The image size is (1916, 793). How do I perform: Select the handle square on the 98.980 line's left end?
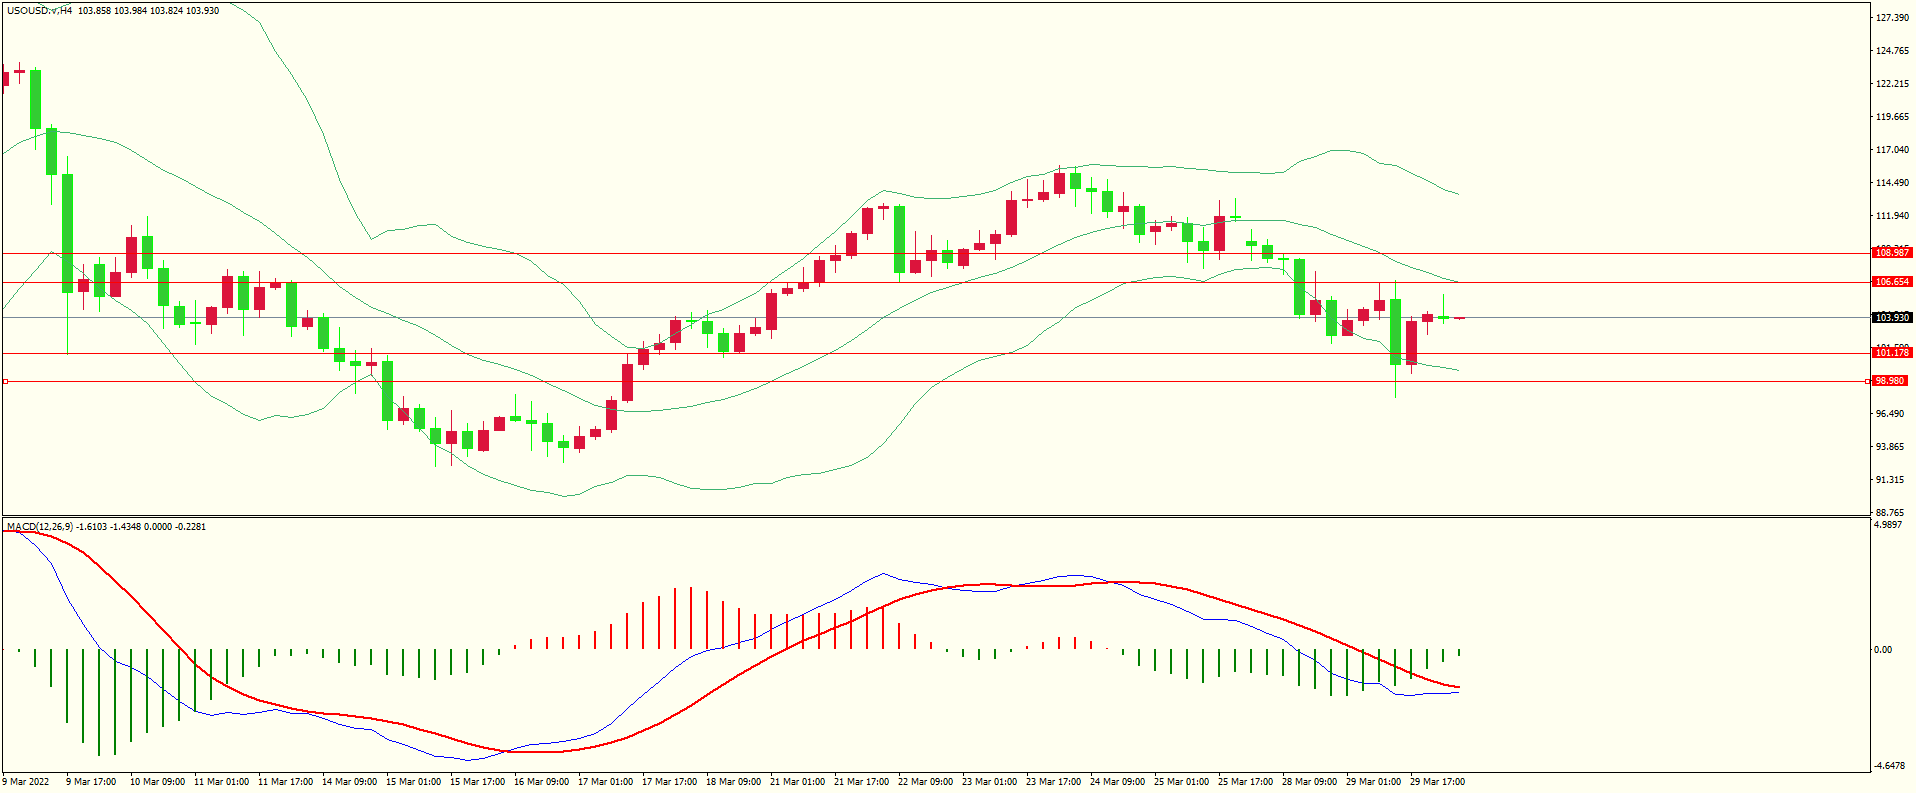coord(5,381)
